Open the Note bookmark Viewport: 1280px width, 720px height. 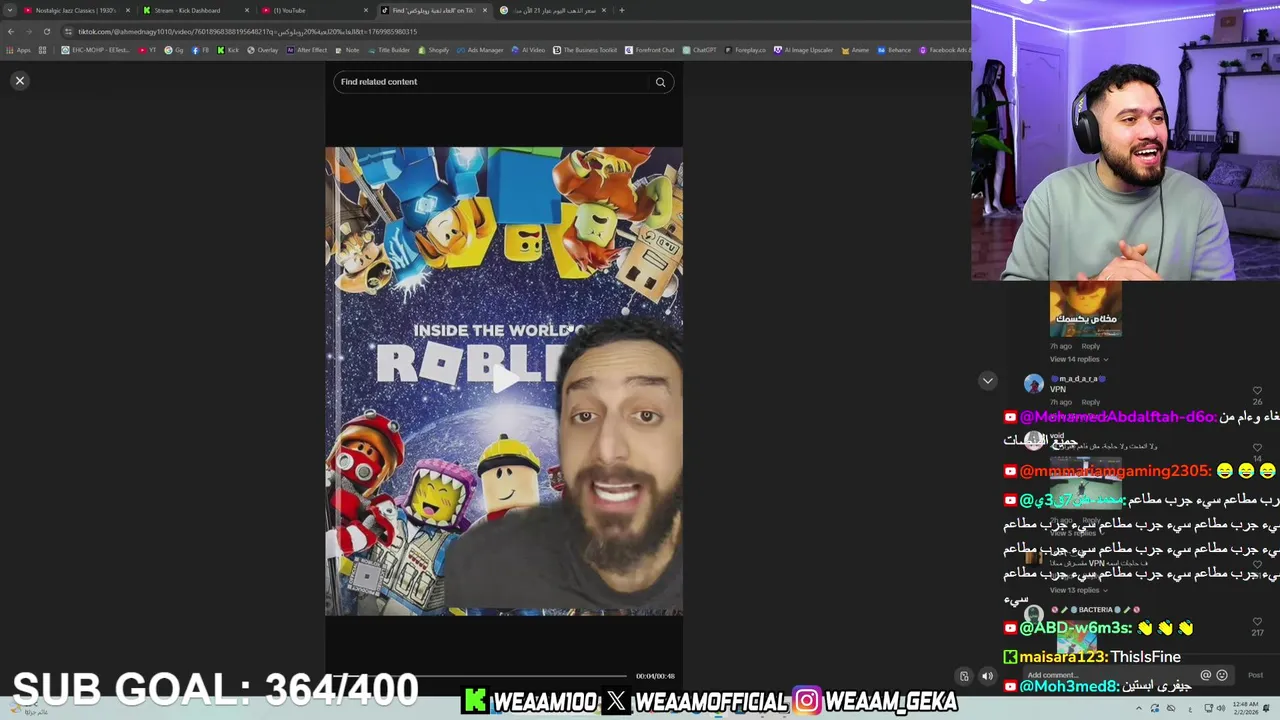[347, 50]
